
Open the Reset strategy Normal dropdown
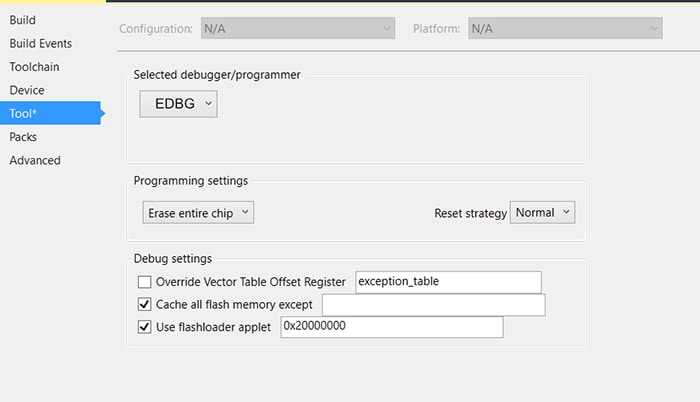[543, 213]
